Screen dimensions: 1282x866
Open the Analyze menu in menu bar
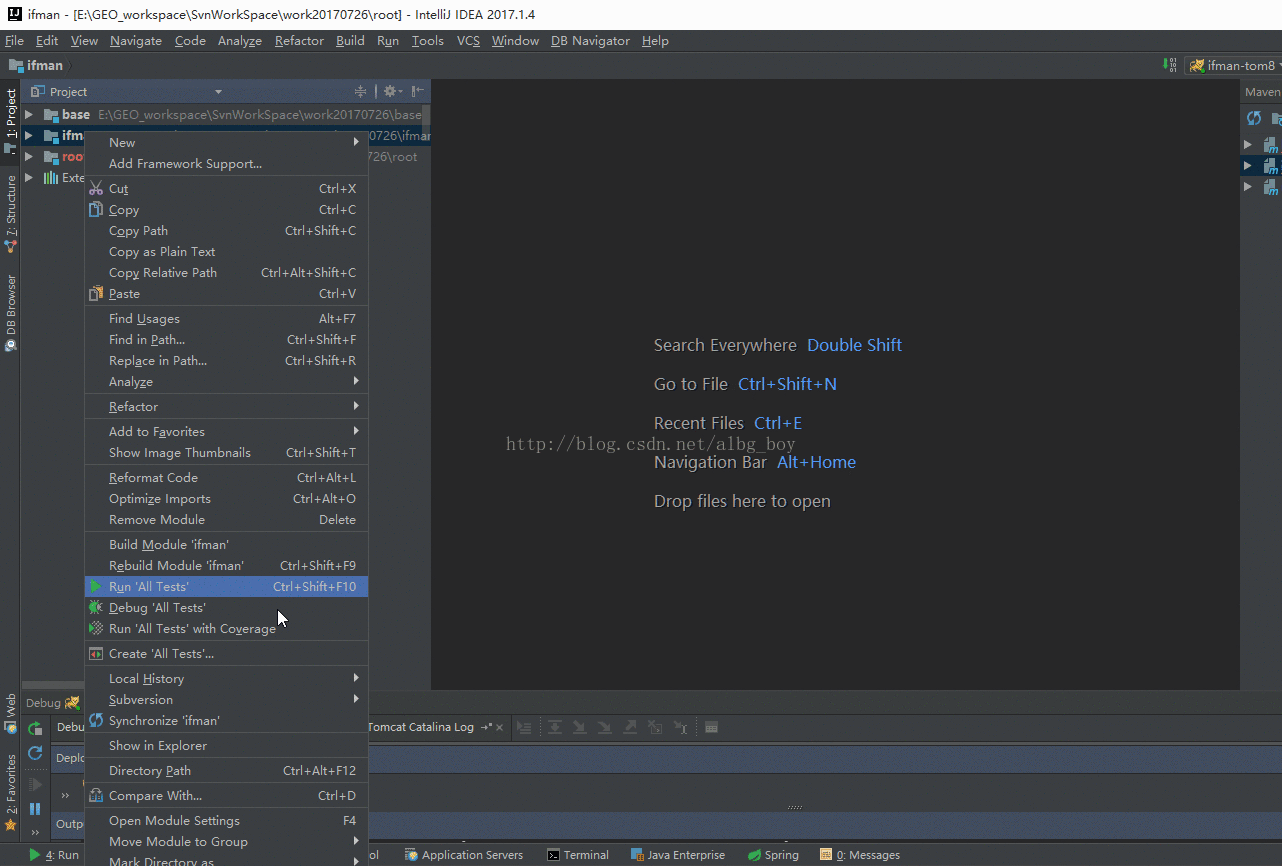point(240,41)
